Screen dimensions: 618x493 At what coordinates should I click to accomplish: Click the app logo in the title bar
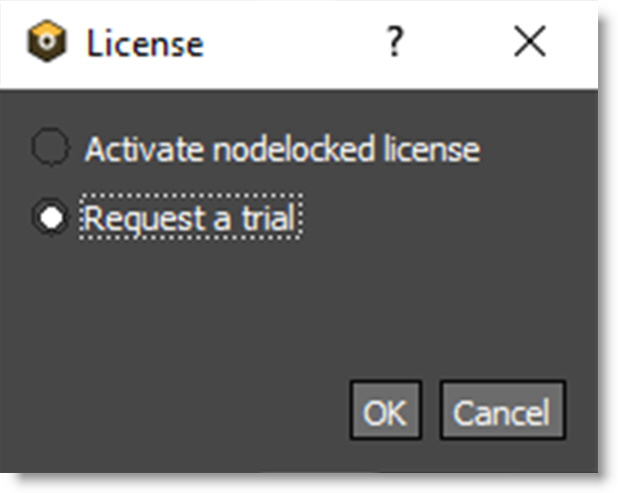point(47,43)
